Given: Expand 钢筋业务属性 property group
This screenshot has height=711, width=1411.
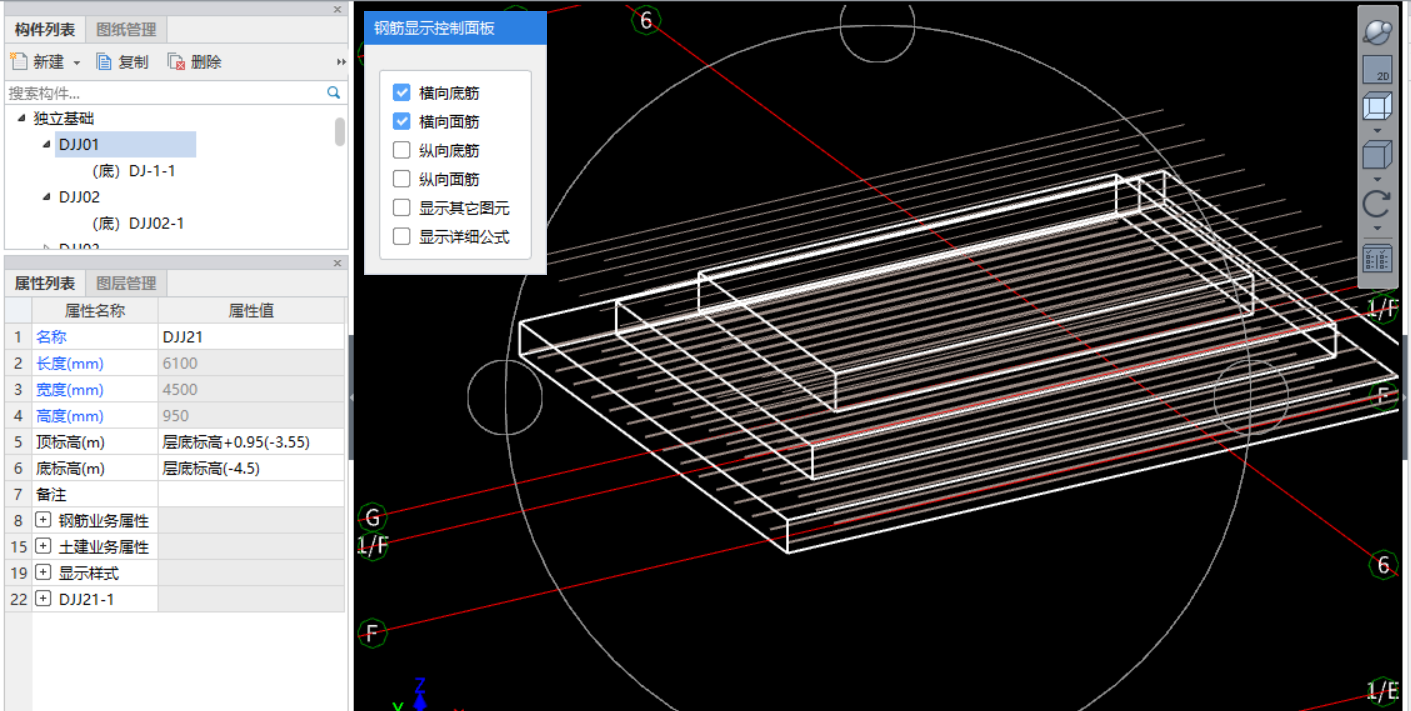Looking at the screenshot, I should click(x=43, y=520).
